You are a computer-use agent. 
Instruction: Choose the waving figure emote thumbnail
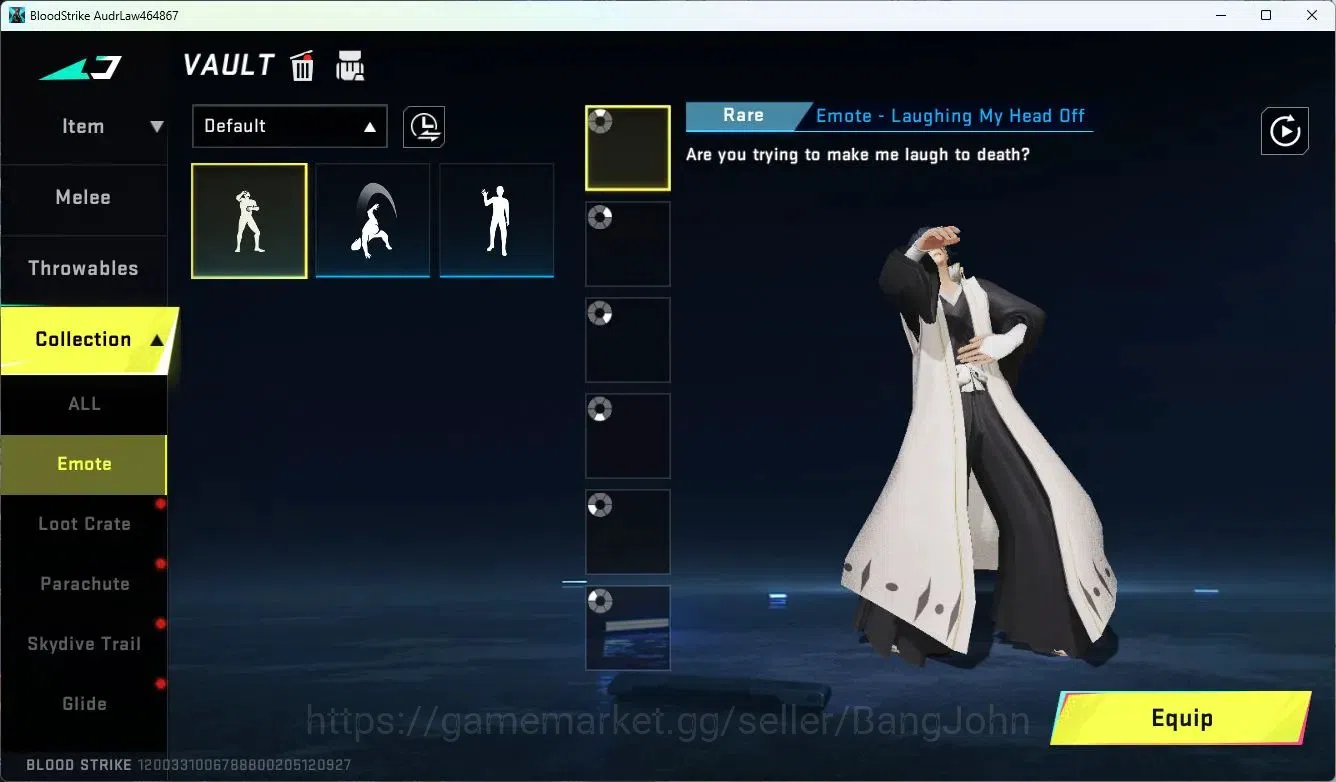click(x=497, y=221)
